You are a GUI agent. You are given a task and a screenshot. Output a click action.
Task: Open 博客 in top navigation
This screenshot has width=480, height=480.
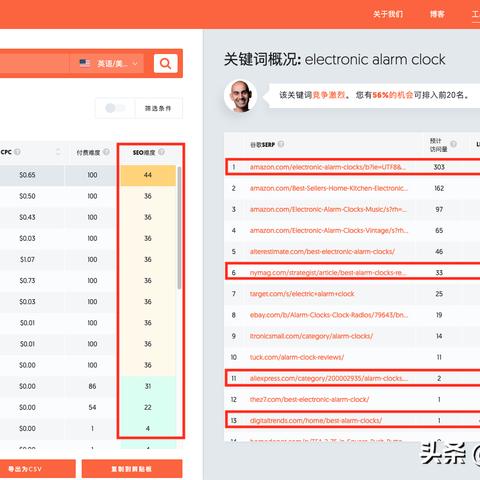pyautogui.click(x=437, y=14)
